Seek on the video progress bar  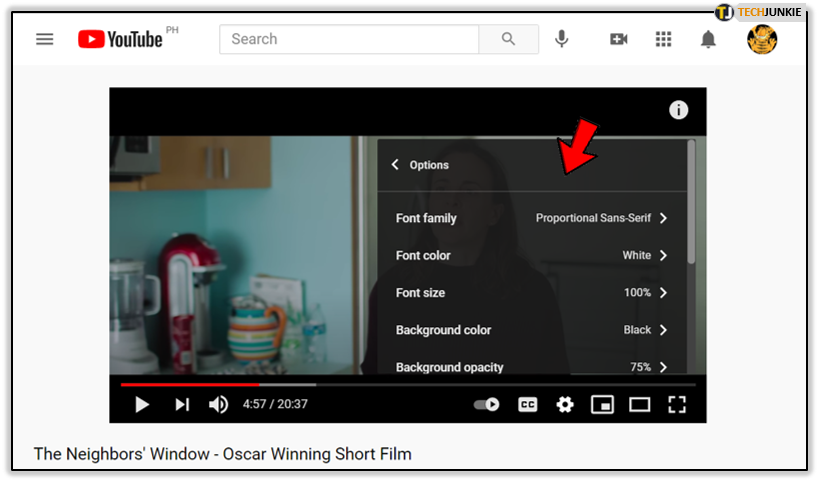[408, 385]
